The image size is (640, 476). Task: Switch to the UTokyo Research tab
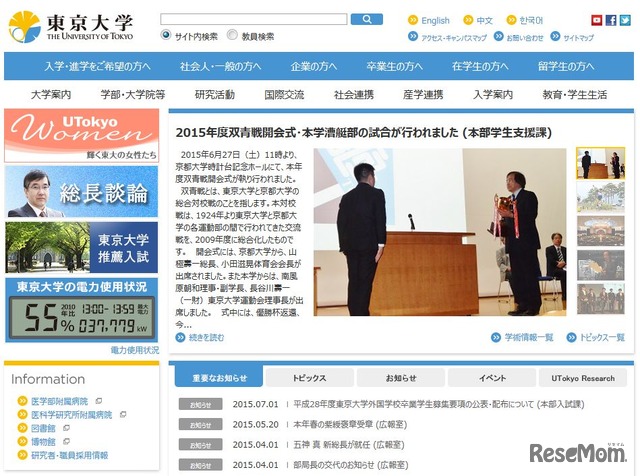coord(583,378)
